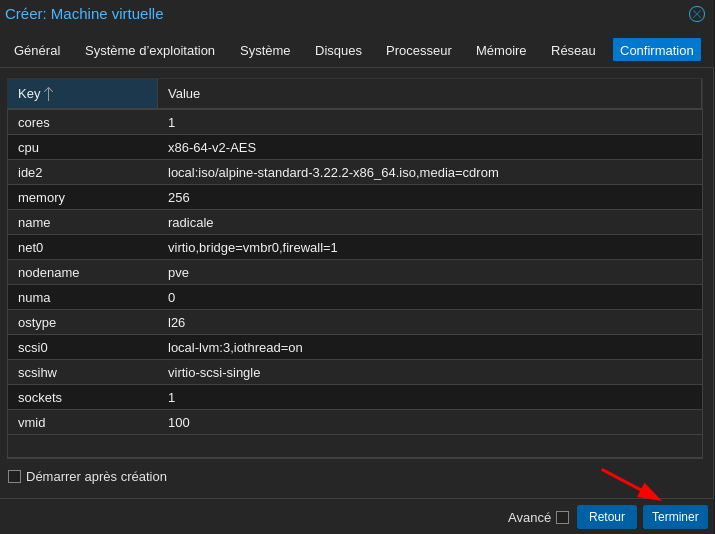The width and height of the screenshot is (715, 534).
Task: Switch to the Général tab
Action: [x=37, y=50]
